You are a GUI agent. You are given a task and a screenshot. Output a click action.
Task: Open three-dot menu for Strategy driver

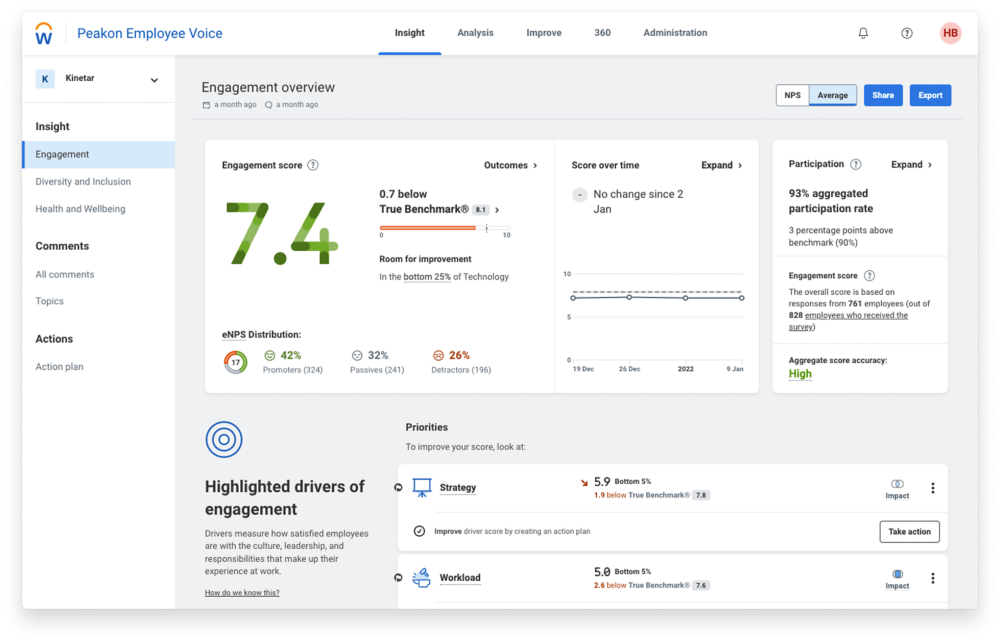(x=933, y=488)
